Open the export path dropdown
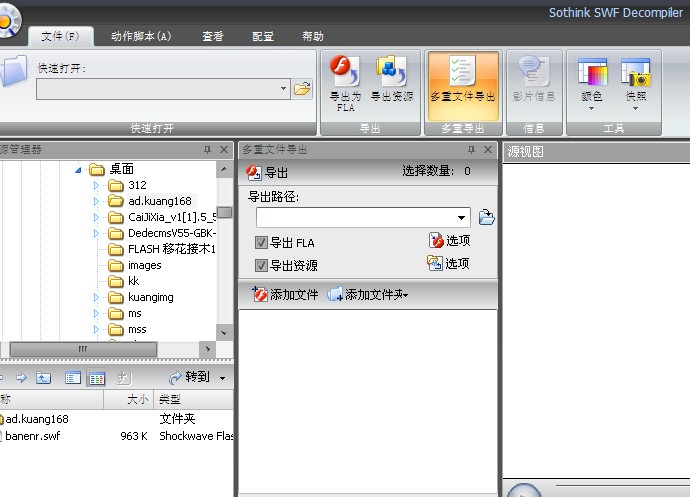Image resolution: width=690 pixels, height=497 pixels. pyautogui.click(x=461, y=217)
